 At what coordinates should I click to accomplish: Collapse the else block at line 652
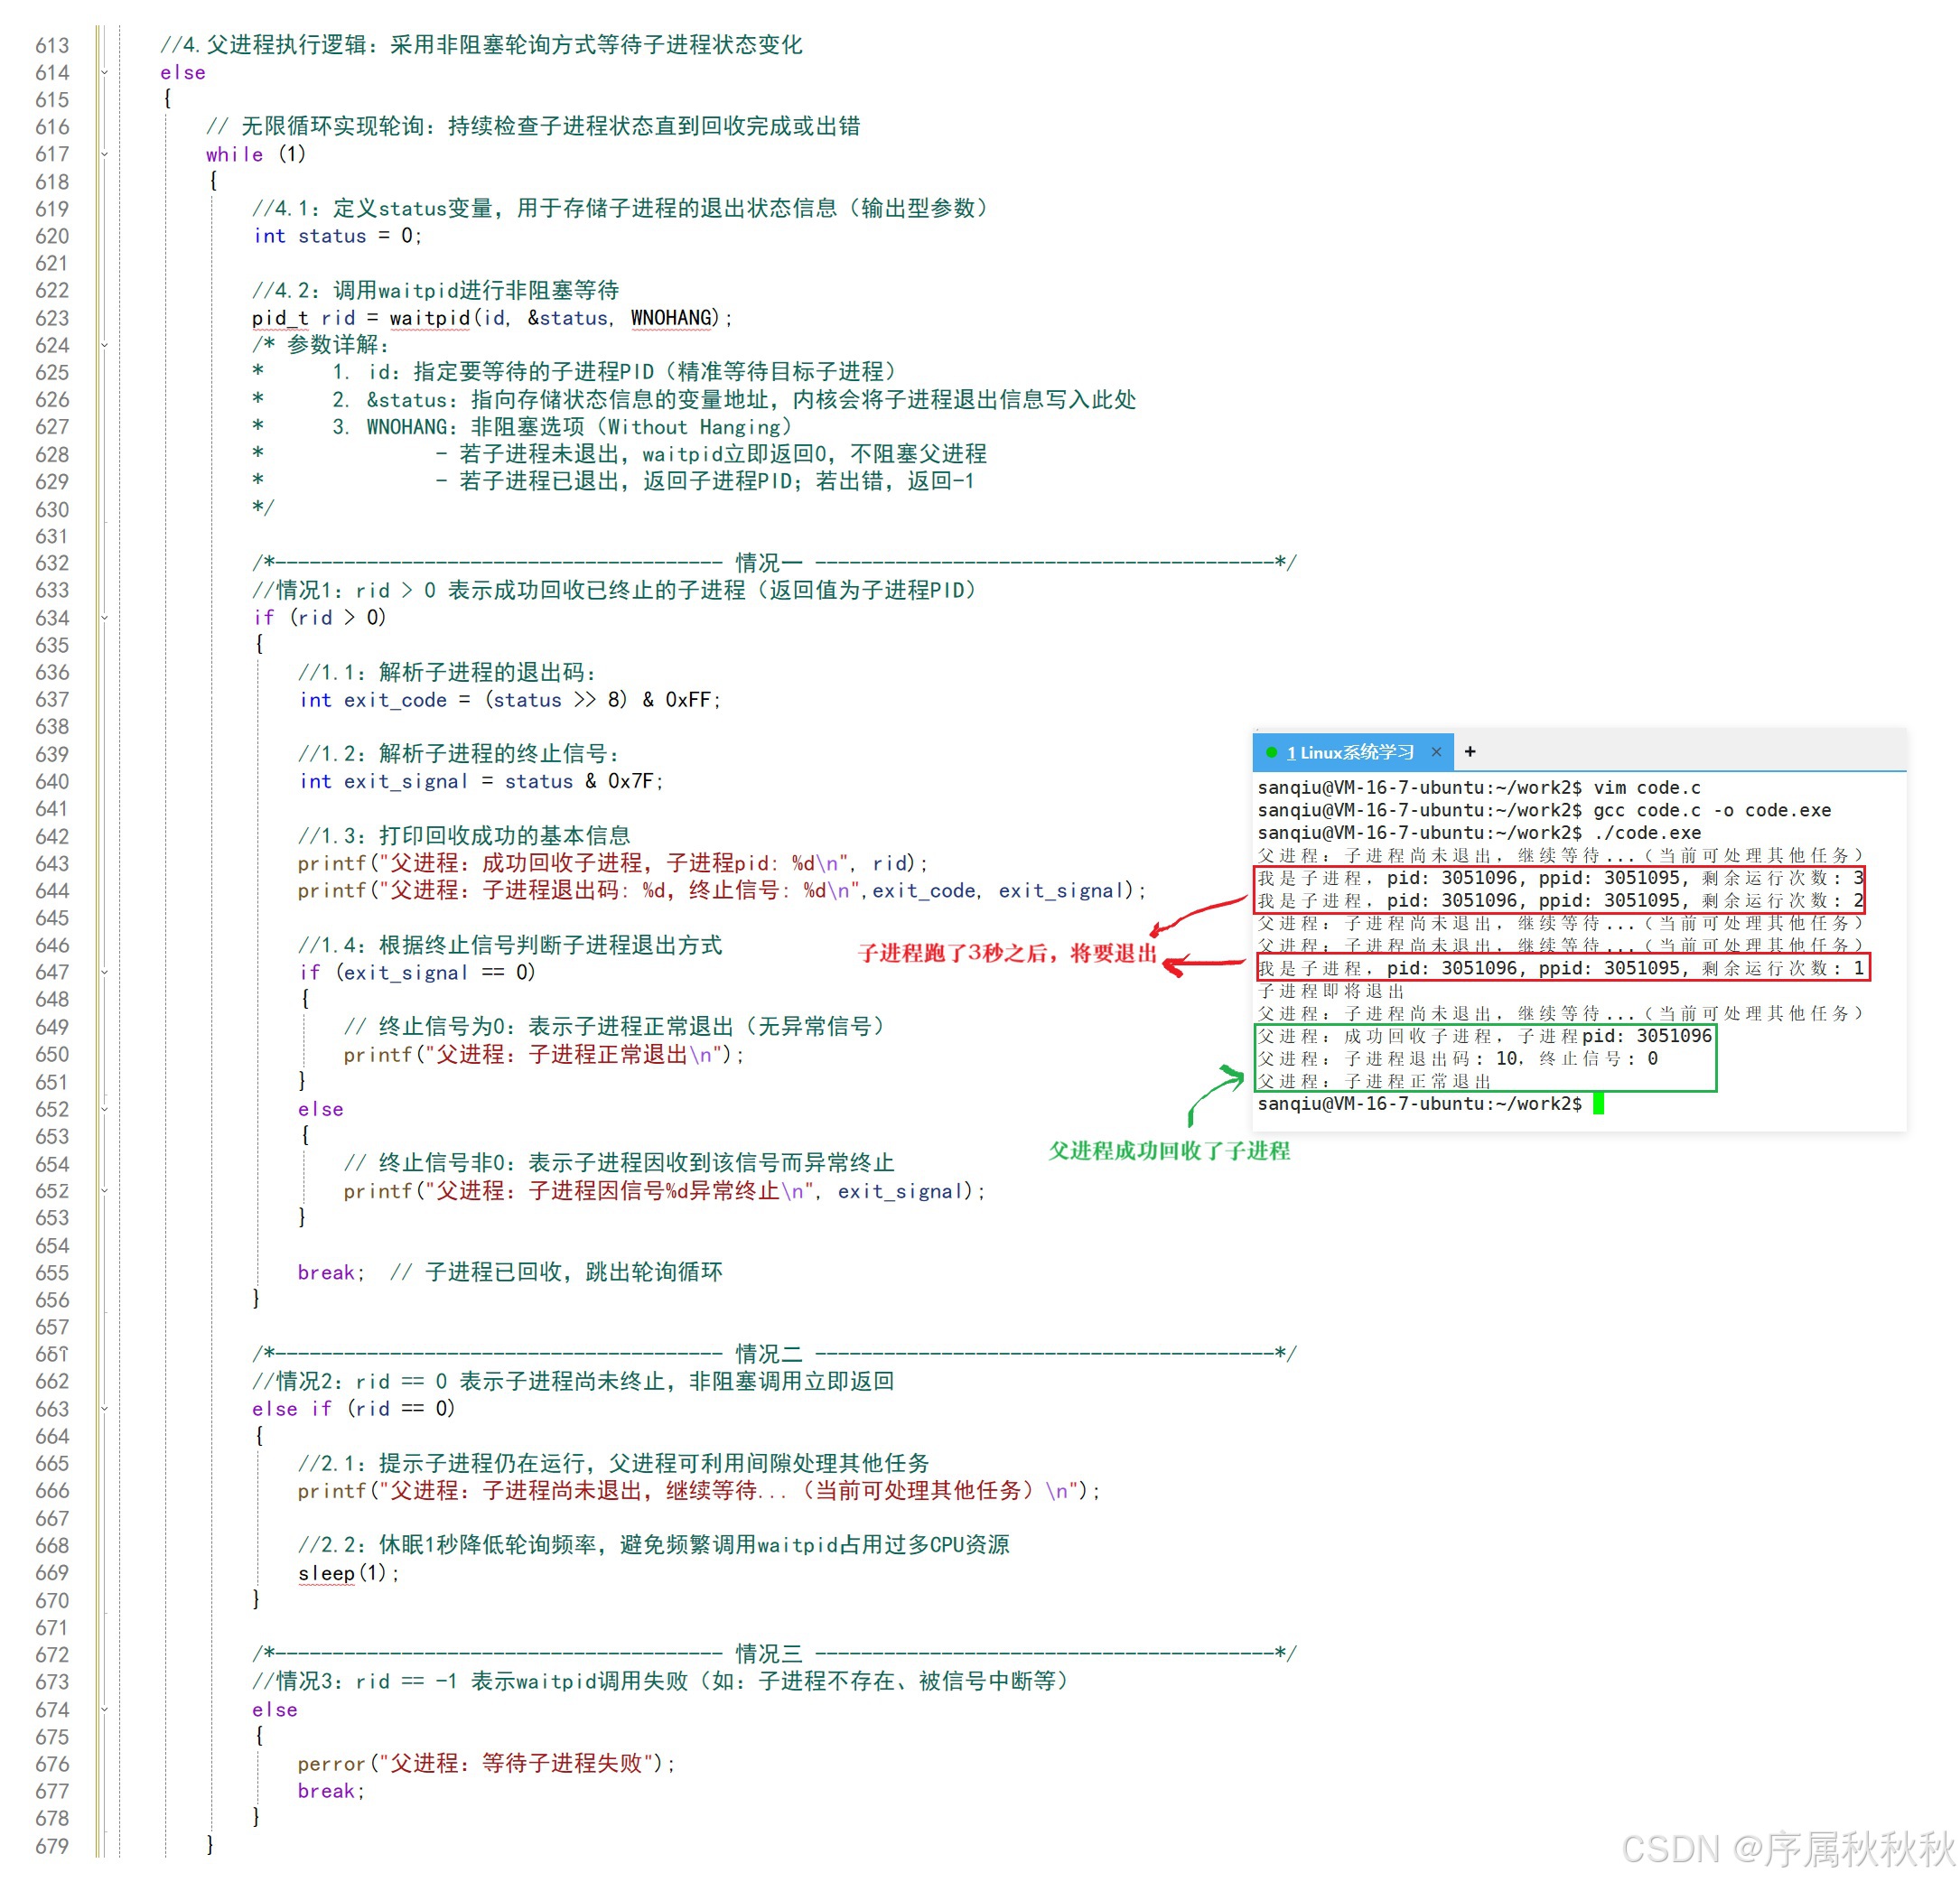coord(103,1109)
